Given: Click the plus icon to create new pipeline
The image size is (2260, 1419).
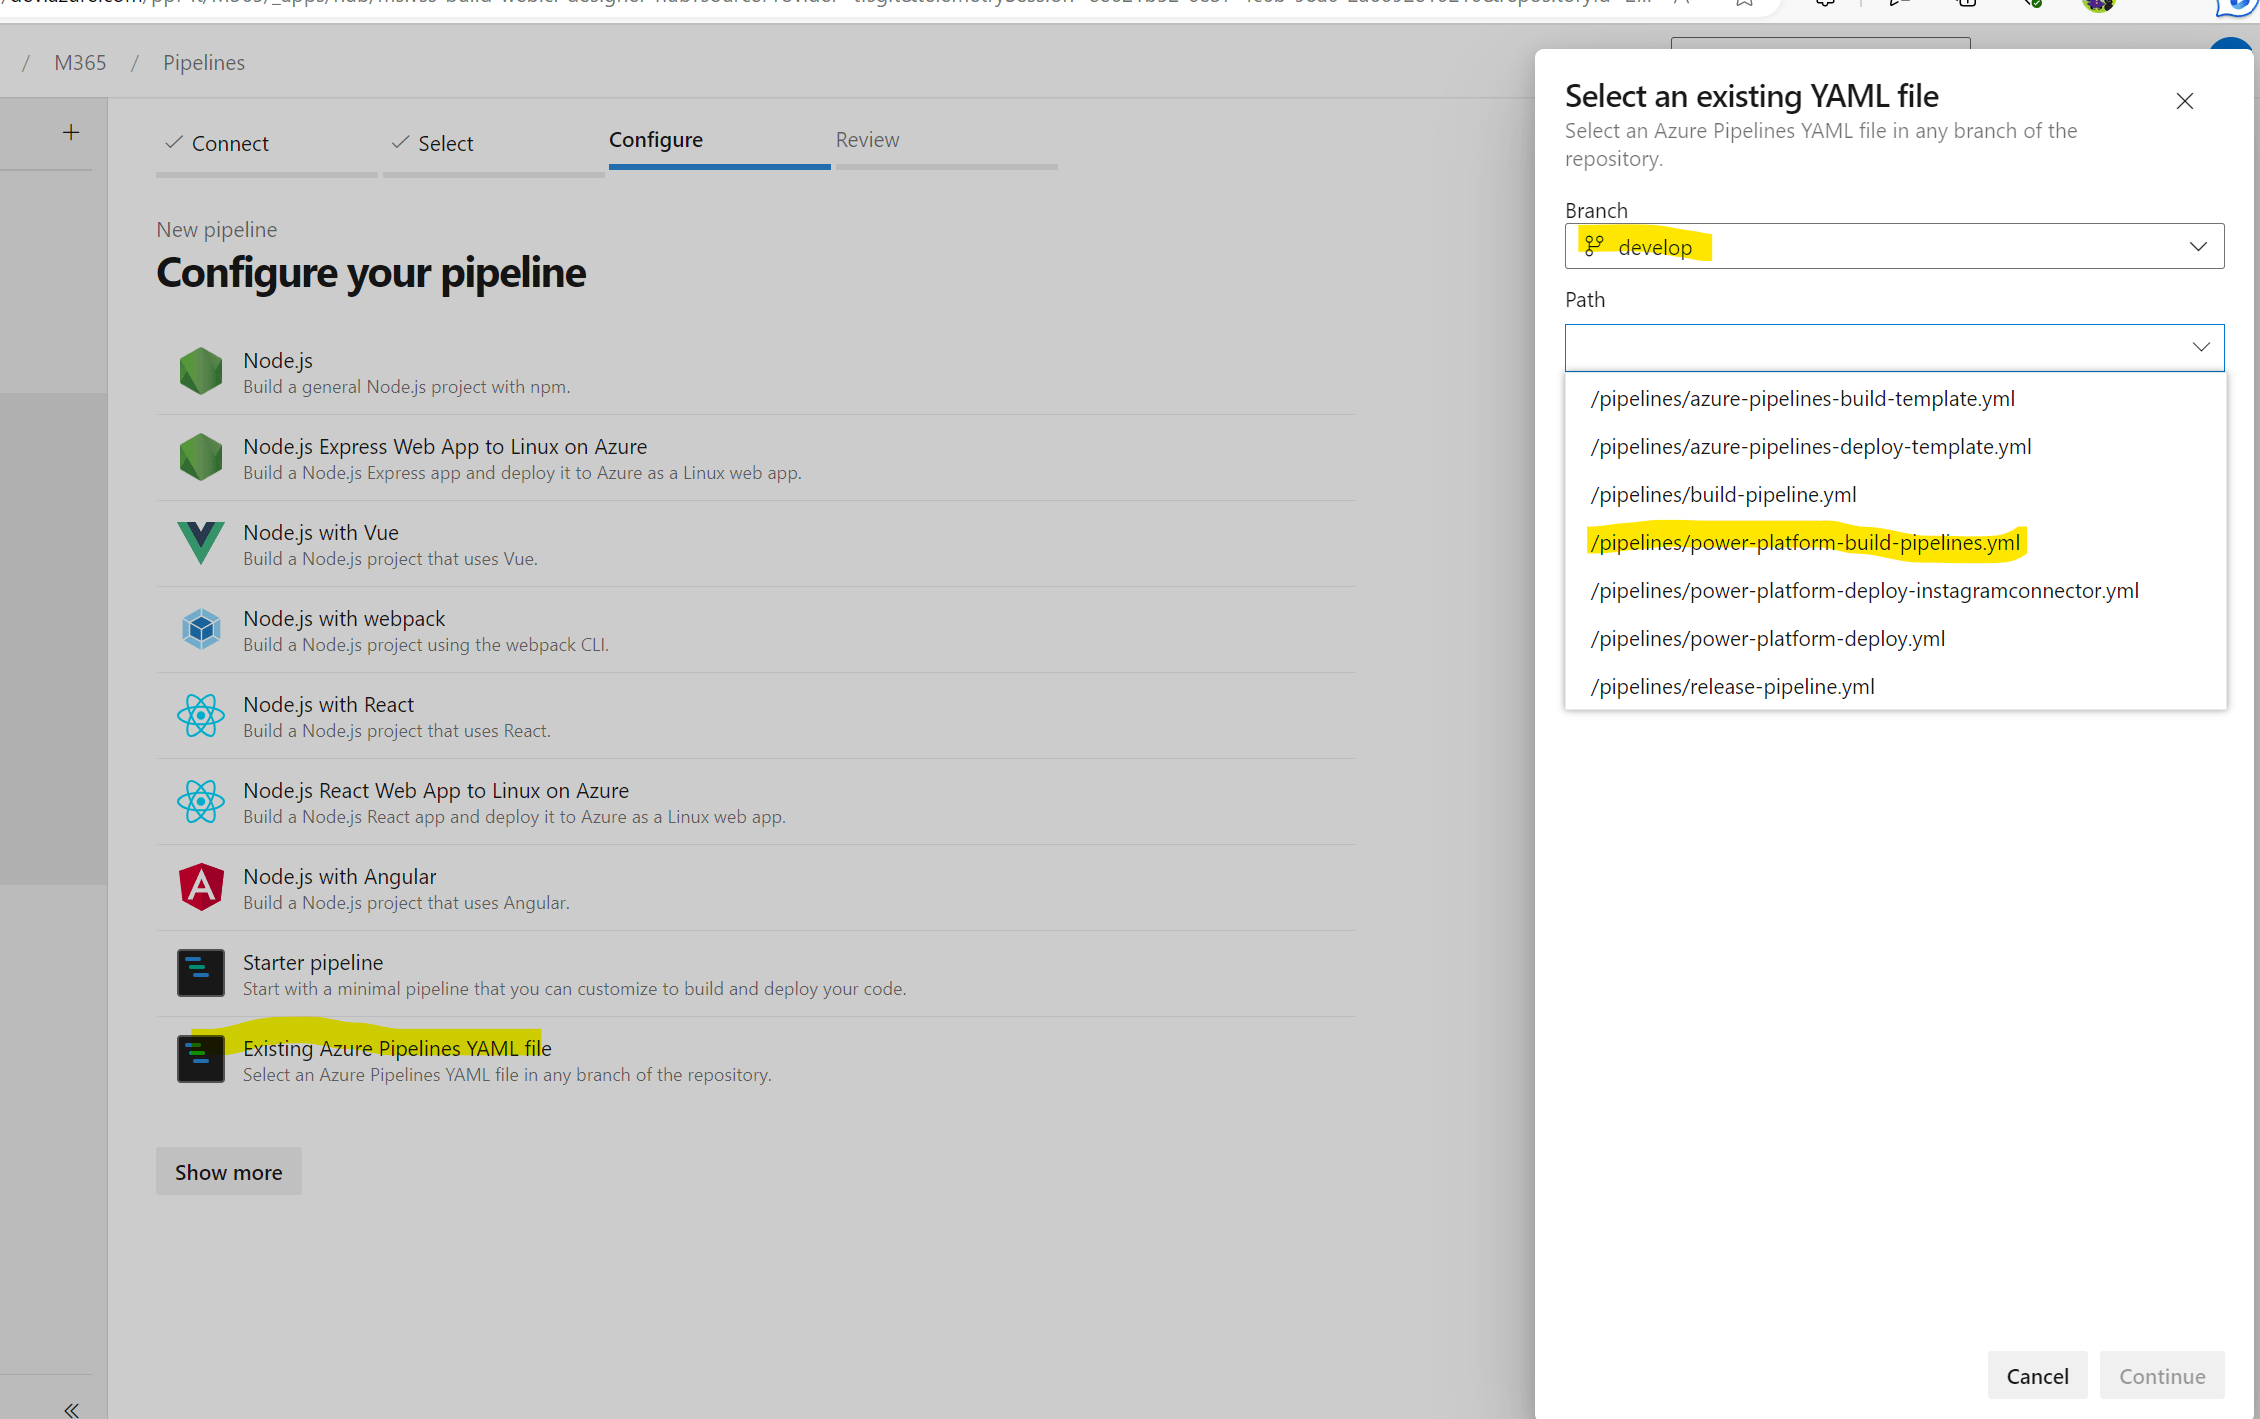Looking at the screenshot, I should click(71, 132).
